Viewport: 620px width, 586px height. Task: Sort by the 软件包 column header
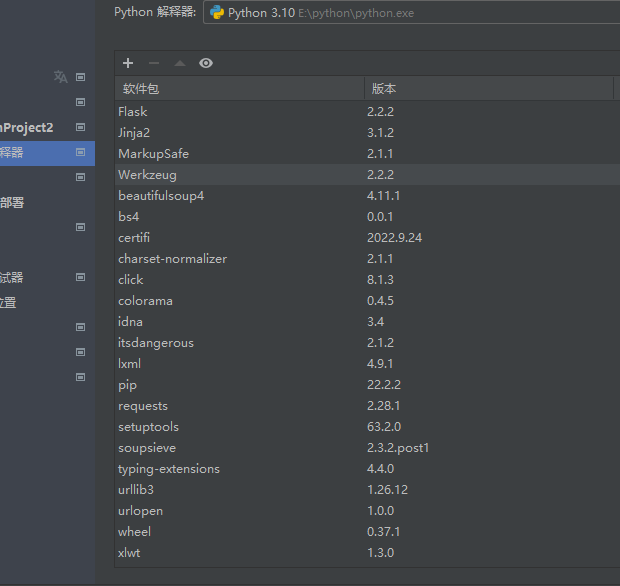coord(240,89)
